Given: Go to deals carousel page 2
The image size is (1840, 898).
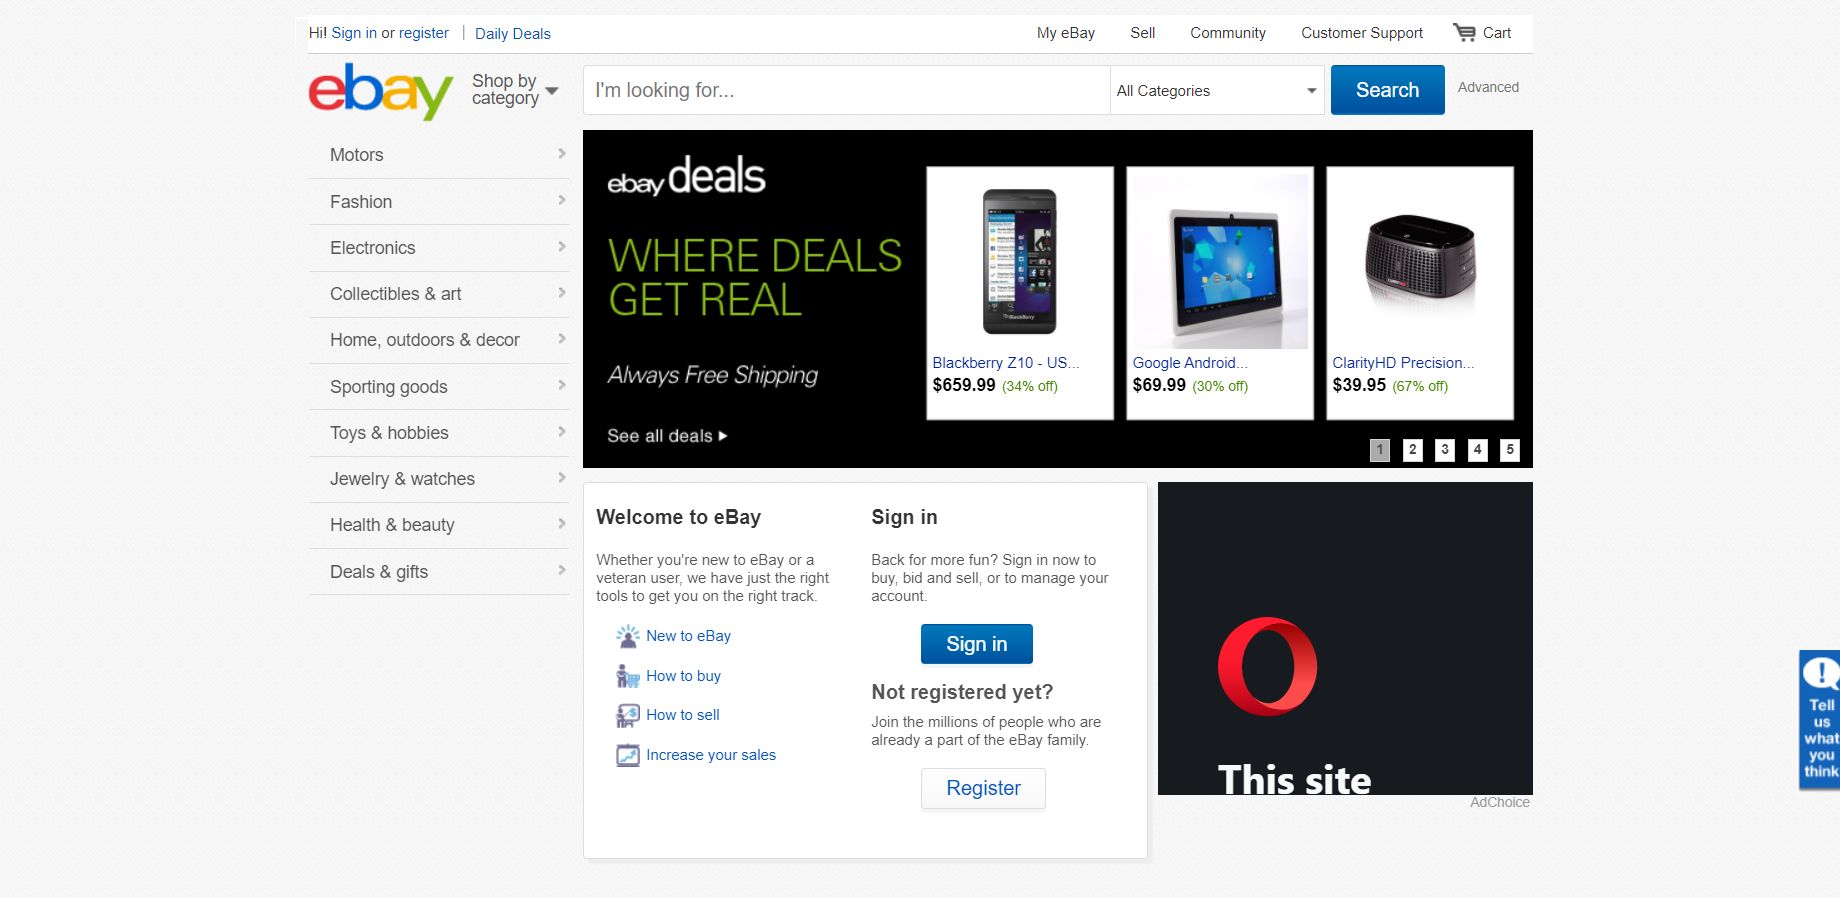Looking at the screenshot, I should (1412, 450).
